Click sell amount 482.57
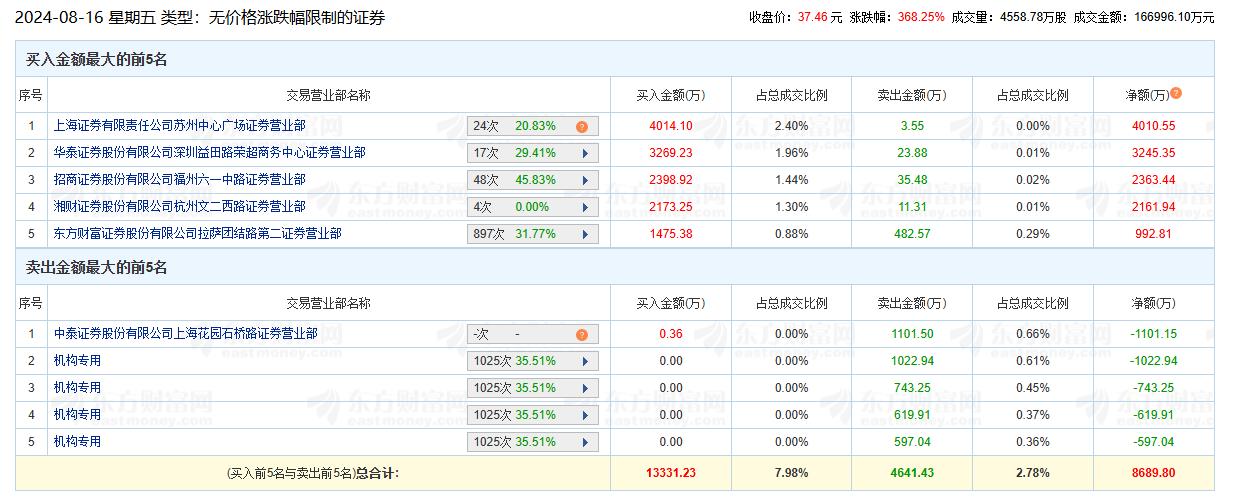Viewport: 1237px width, 500px height. point(911,234)
